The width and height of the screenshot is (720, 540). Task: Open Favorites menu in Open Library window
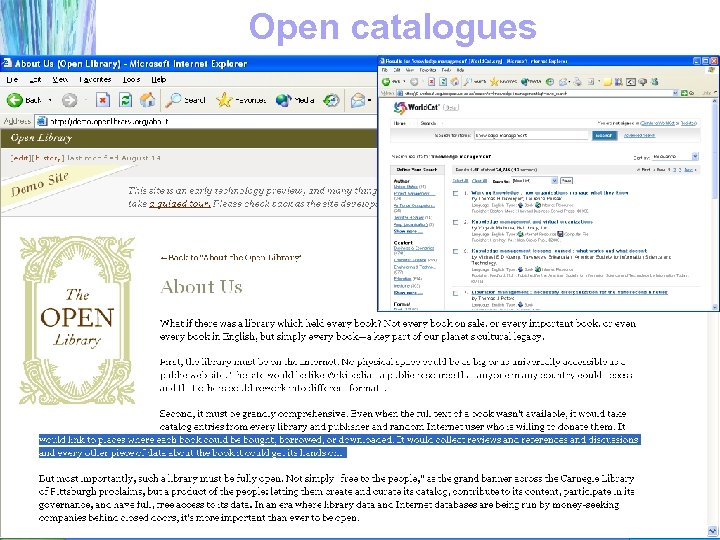(x=95, y=79)
